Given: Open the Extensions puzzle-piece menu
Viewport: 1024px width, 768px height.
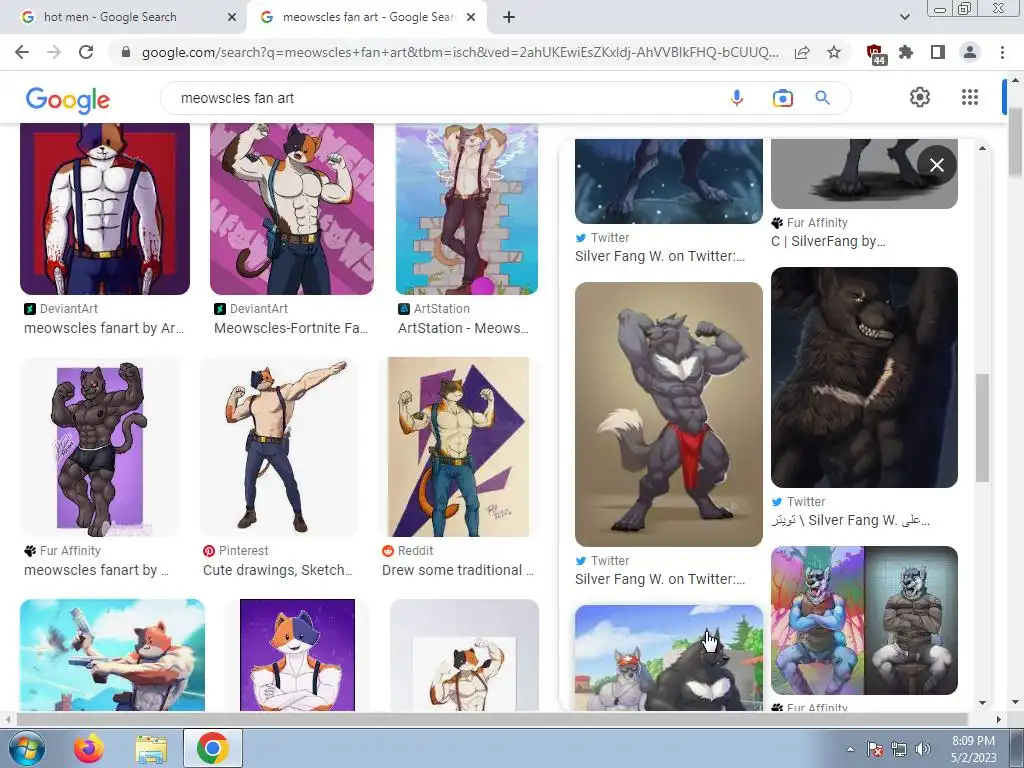Looking at the screenshot, I should [x=906, y=52].
